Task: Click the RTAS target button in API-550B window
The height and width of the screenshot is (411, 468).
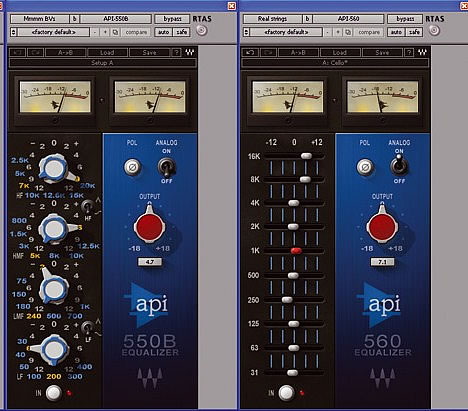Action: click(201, 30)
